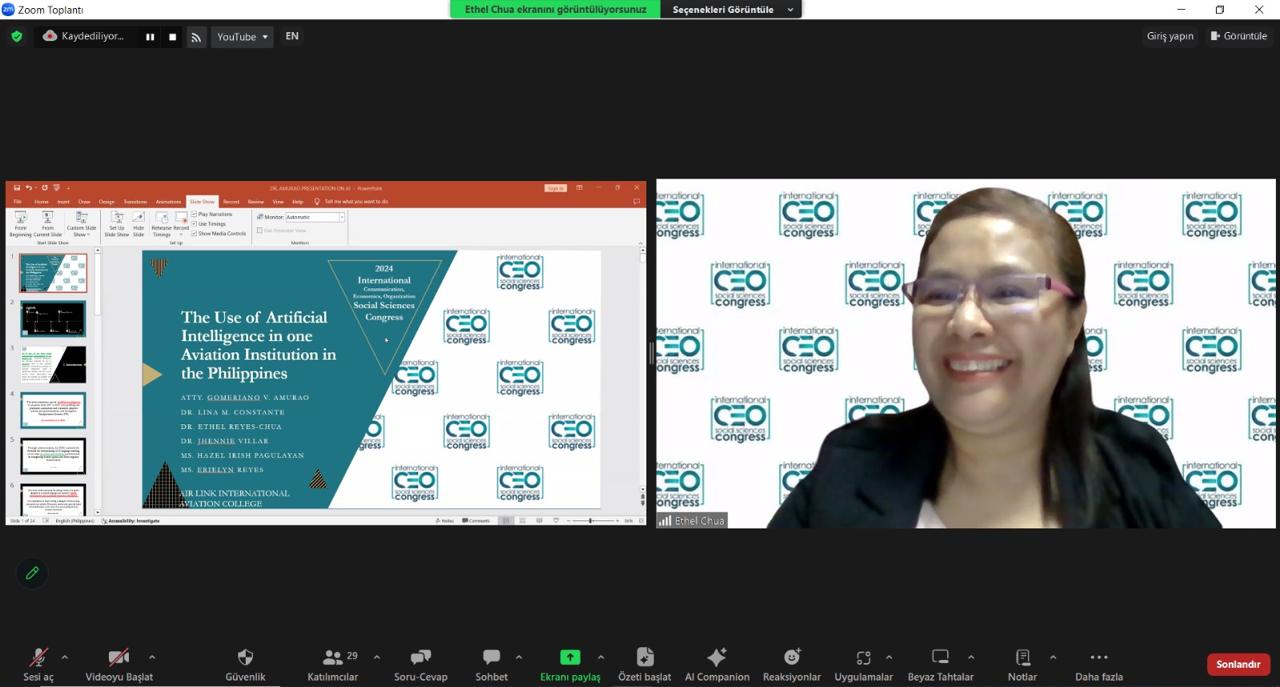1280x687 pixels.
Task: Click the green annotation pencil icon
Action: coord(32,573)
